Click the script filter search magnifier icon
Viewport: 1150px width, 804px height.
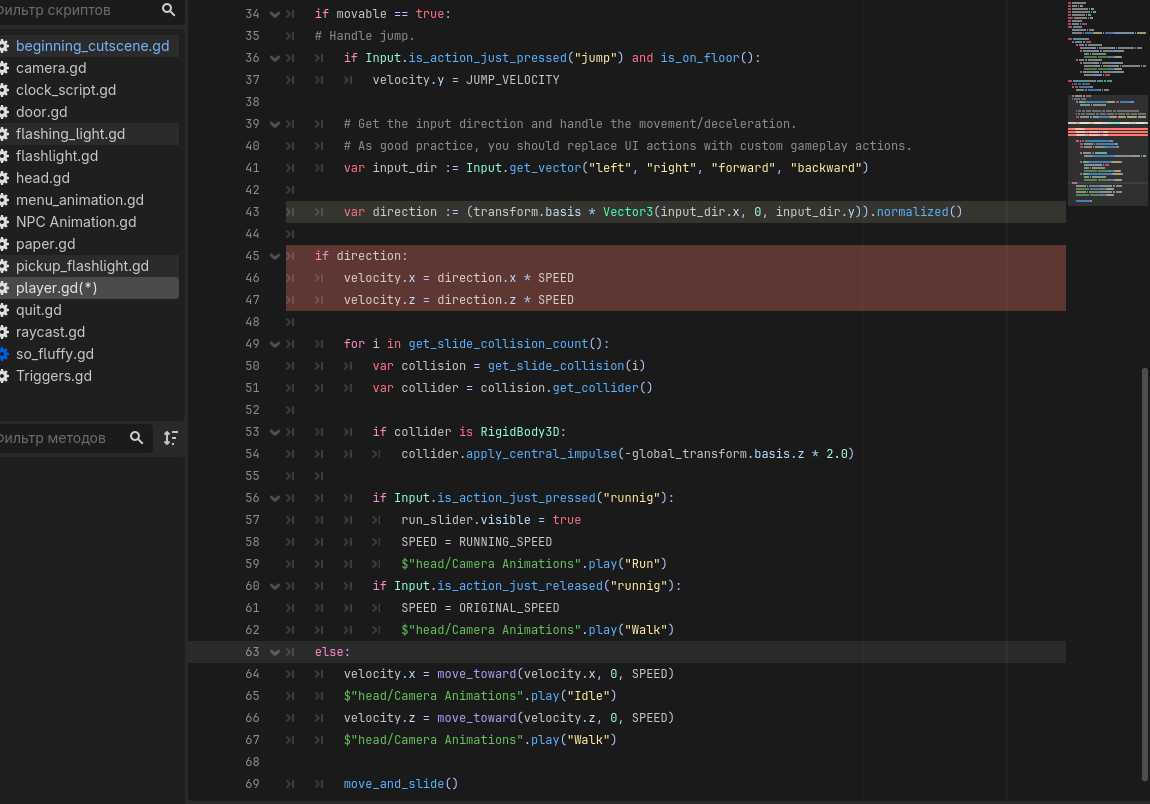point(168,10)
